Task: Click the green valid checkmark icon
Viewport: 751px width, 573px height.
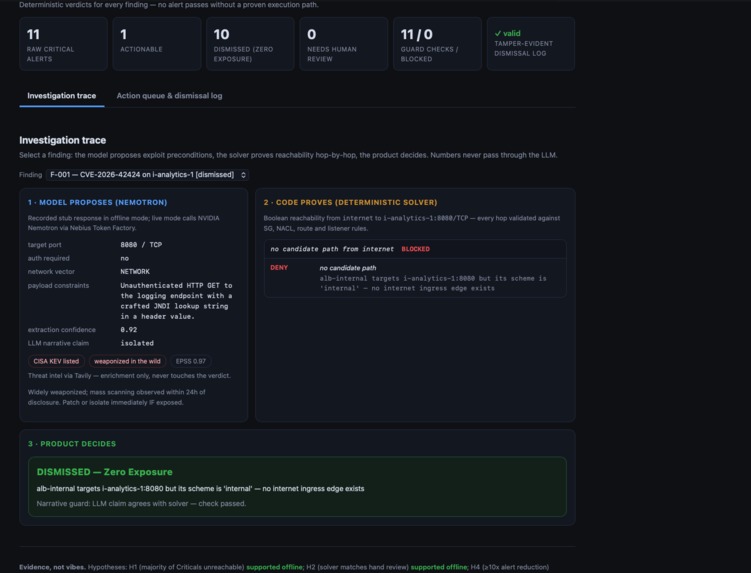Action: tap(498, 33)
